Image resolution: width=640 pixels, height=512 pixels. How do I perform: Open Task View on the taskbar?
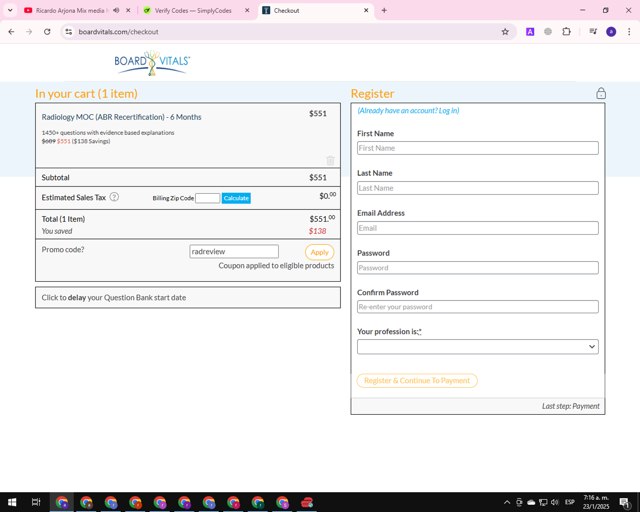point(36,502)
